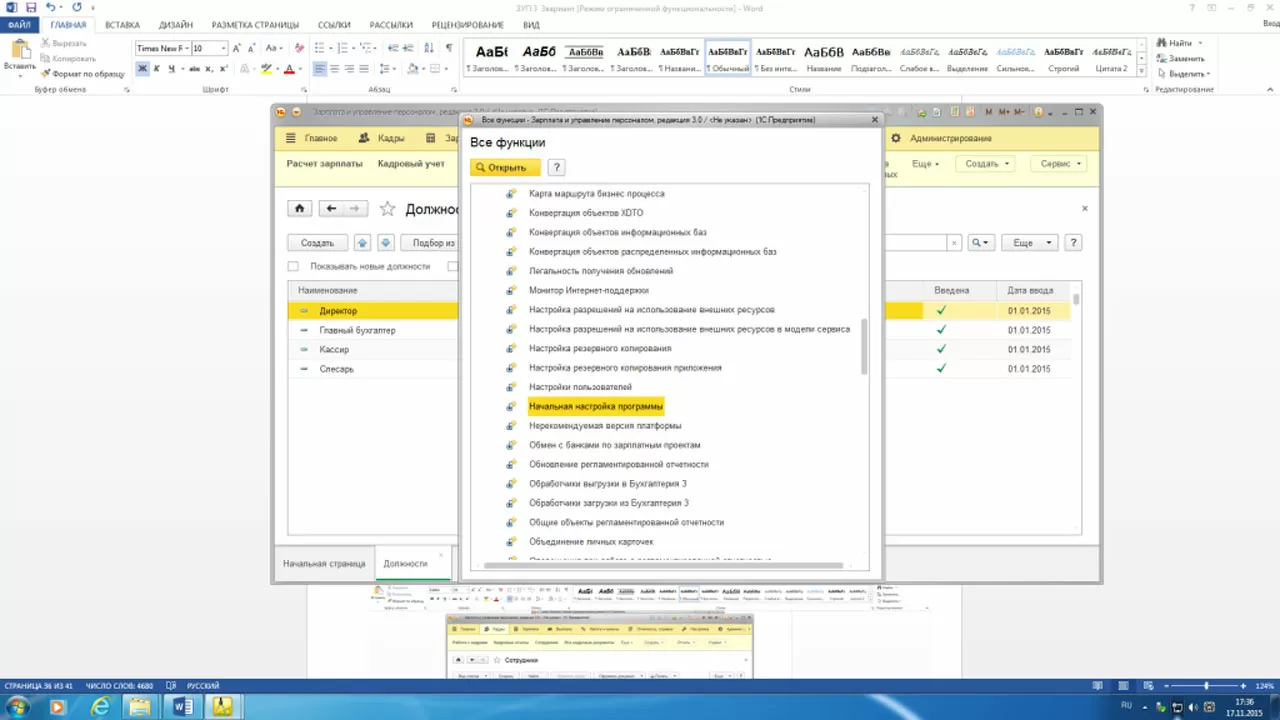Apply bold formatting in Word ribbon
Viewport: 1280px width, 720px height.
point(142,69)
